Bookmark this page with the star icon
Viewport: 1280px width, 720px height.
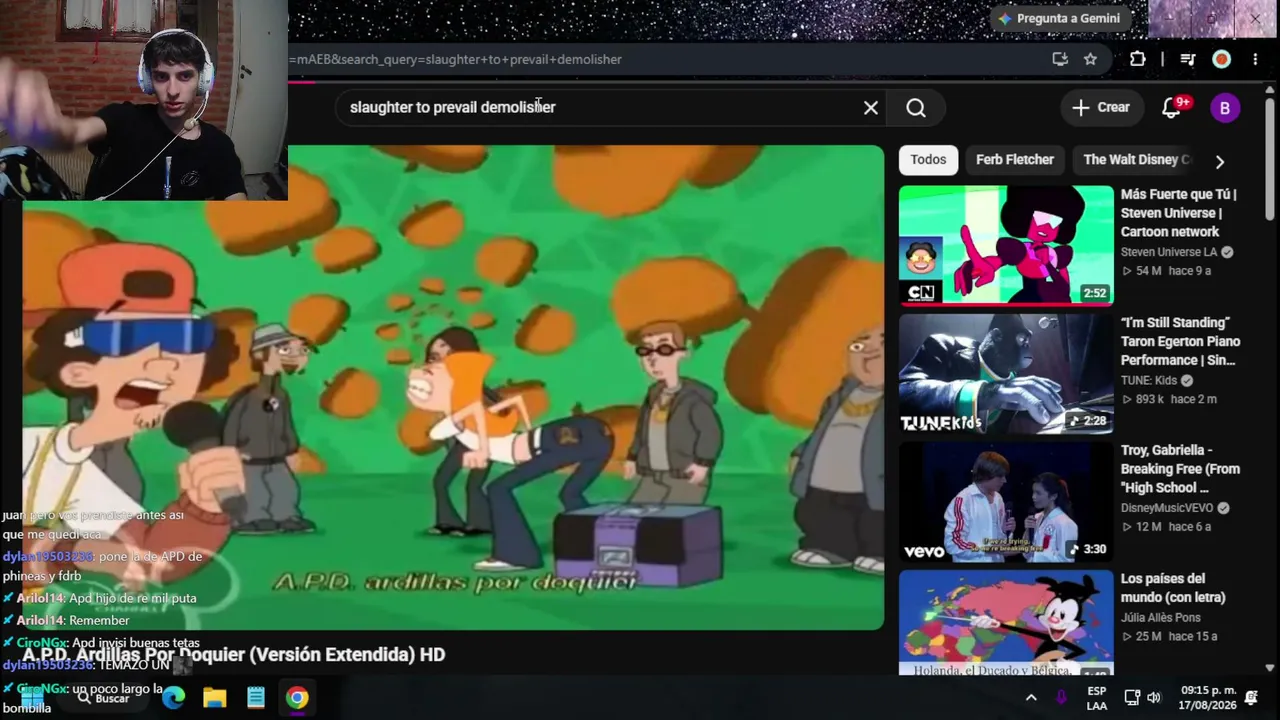[x=1090, y=59]
